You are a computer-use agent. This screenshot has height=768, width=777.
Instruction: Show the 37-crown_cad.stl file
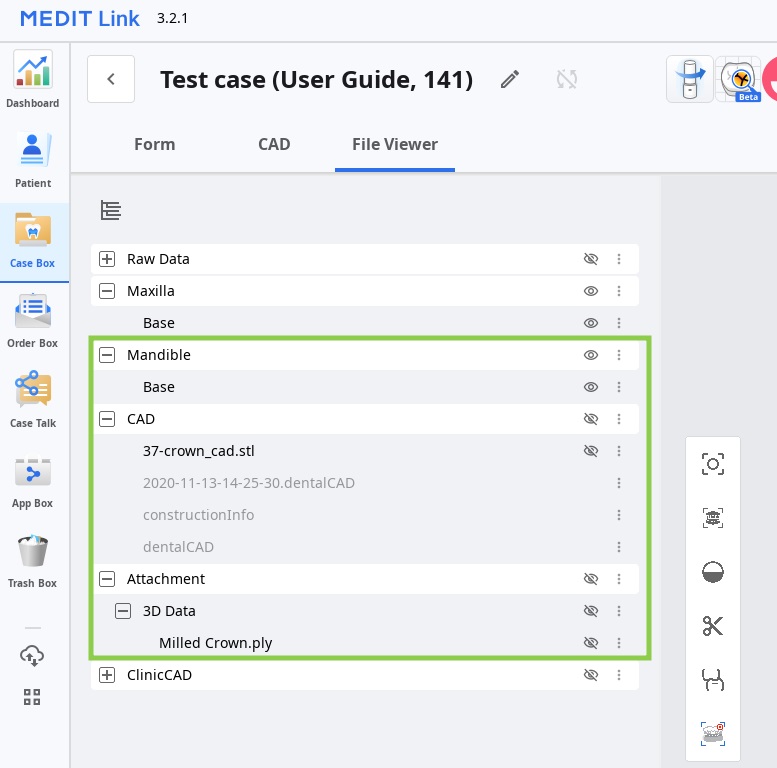pos(591,451)
